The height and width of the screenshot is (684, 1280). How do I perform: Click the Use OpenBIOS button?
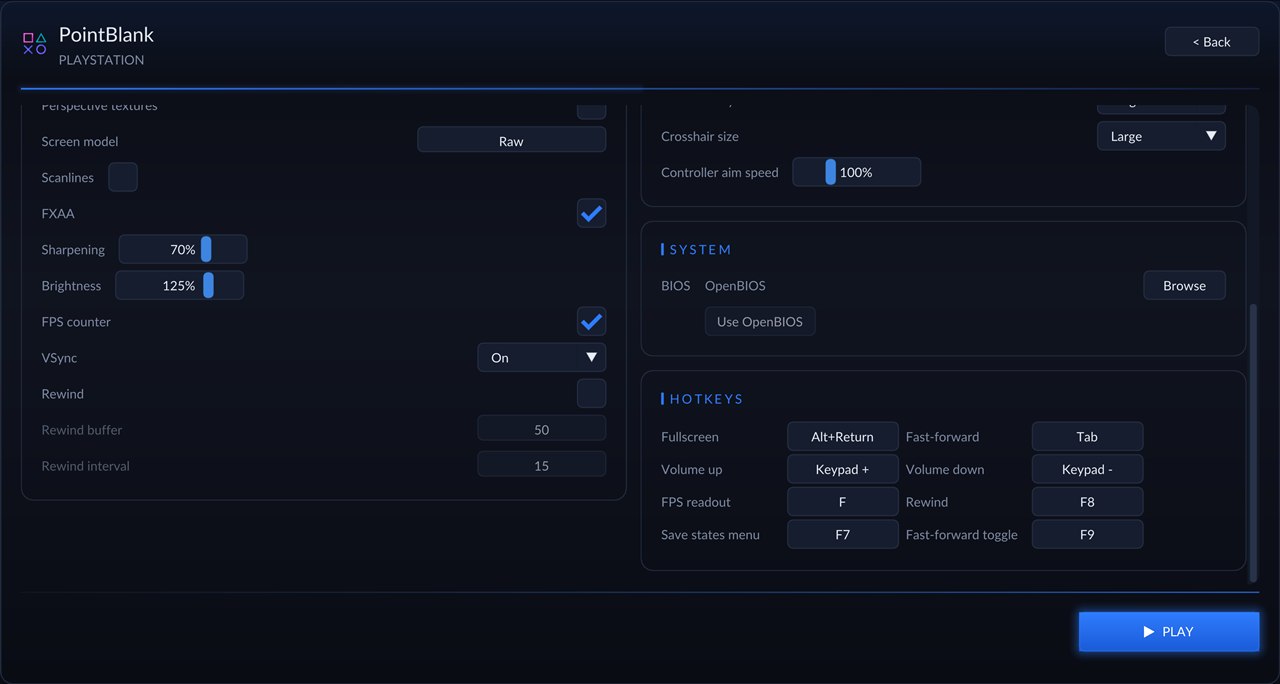760,321
